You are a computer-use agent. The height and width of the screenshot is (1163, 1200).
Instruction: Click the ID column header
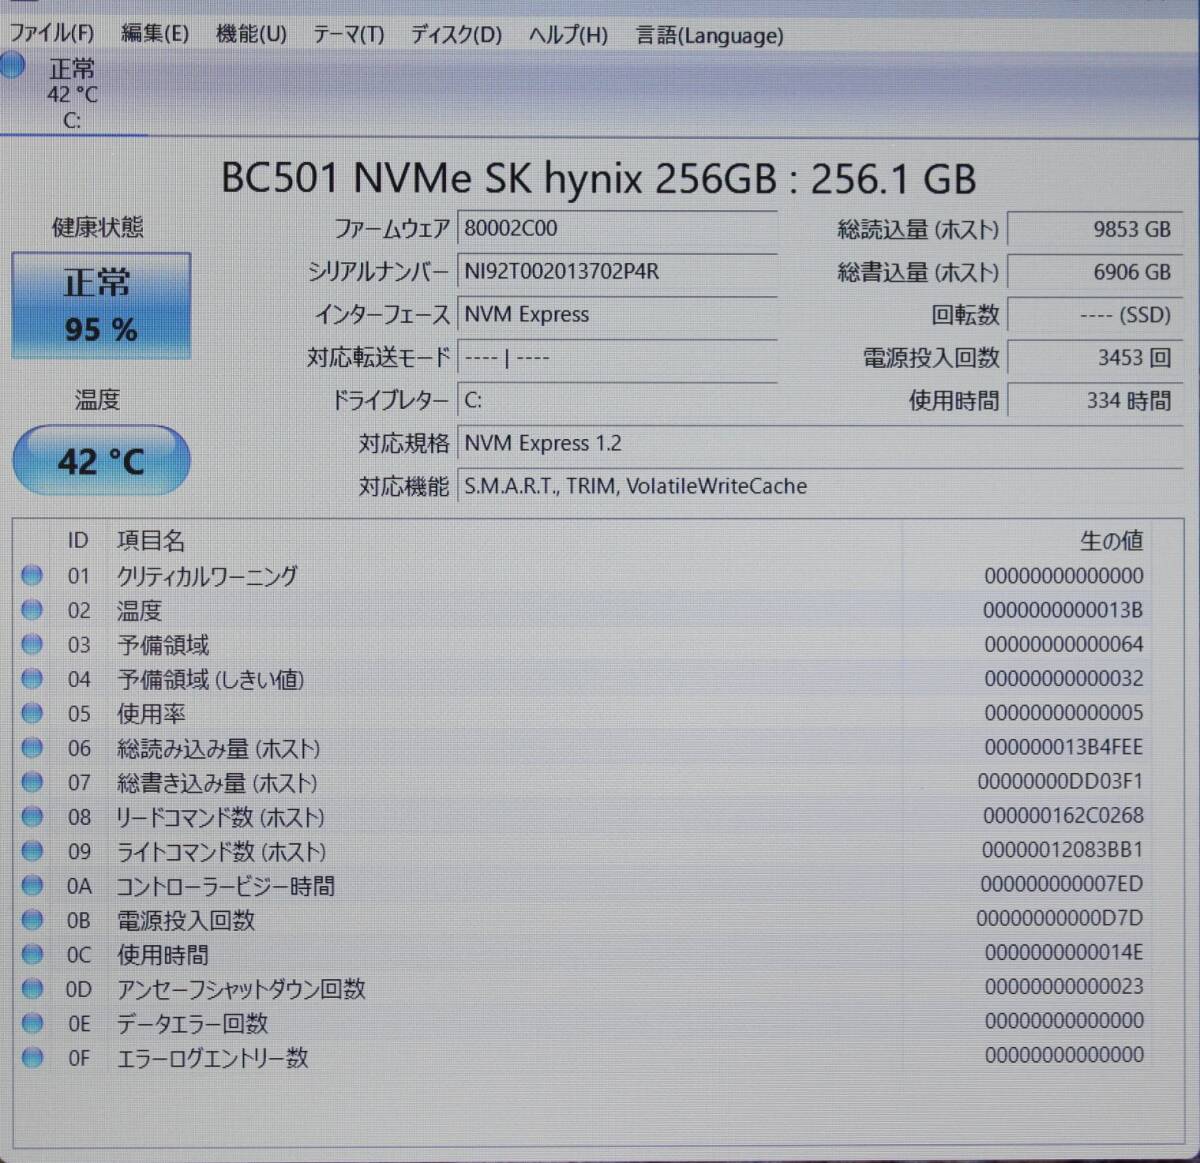pos(78,540)
